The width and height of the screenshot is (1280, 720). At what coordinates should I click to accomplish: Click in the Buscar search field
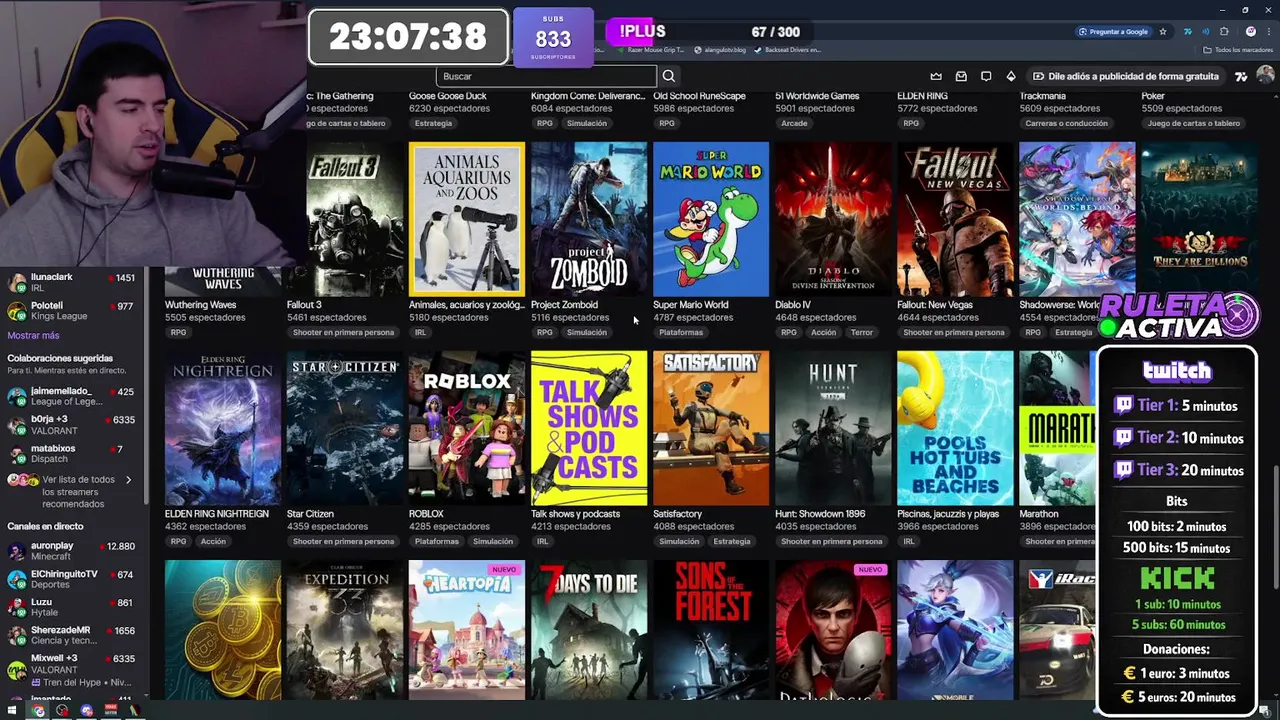[x=546, y=76]
